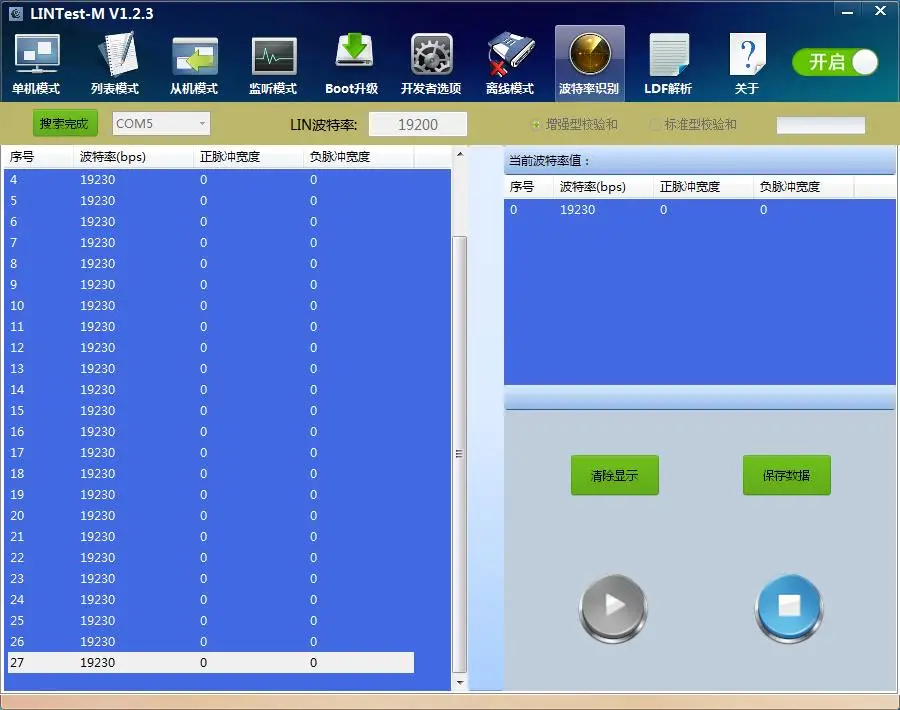Click the 搜索完成 search button
This screenshot has width=900, height=710.
coord(65,124)
